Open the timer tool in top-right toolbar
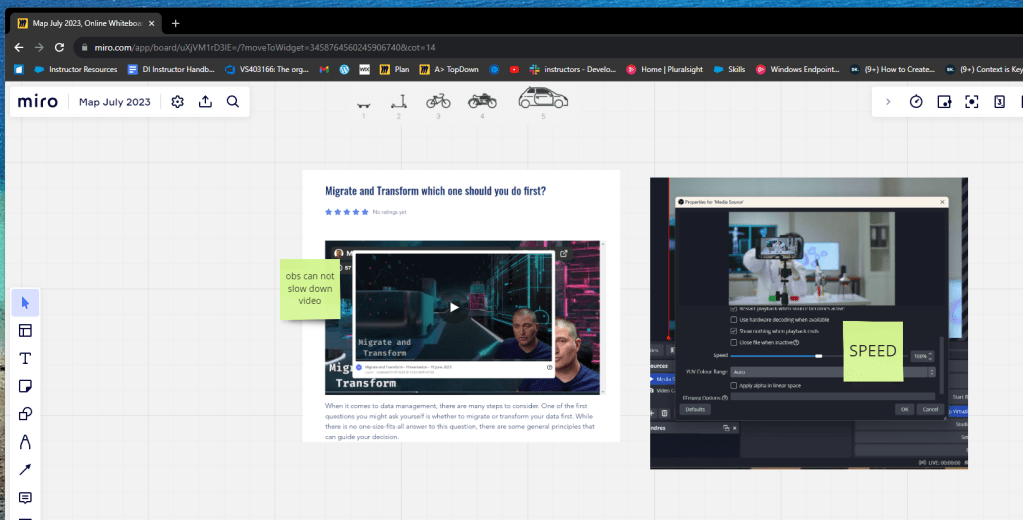The height and width of the screenshot is (520, 1023). coord(916,102)
